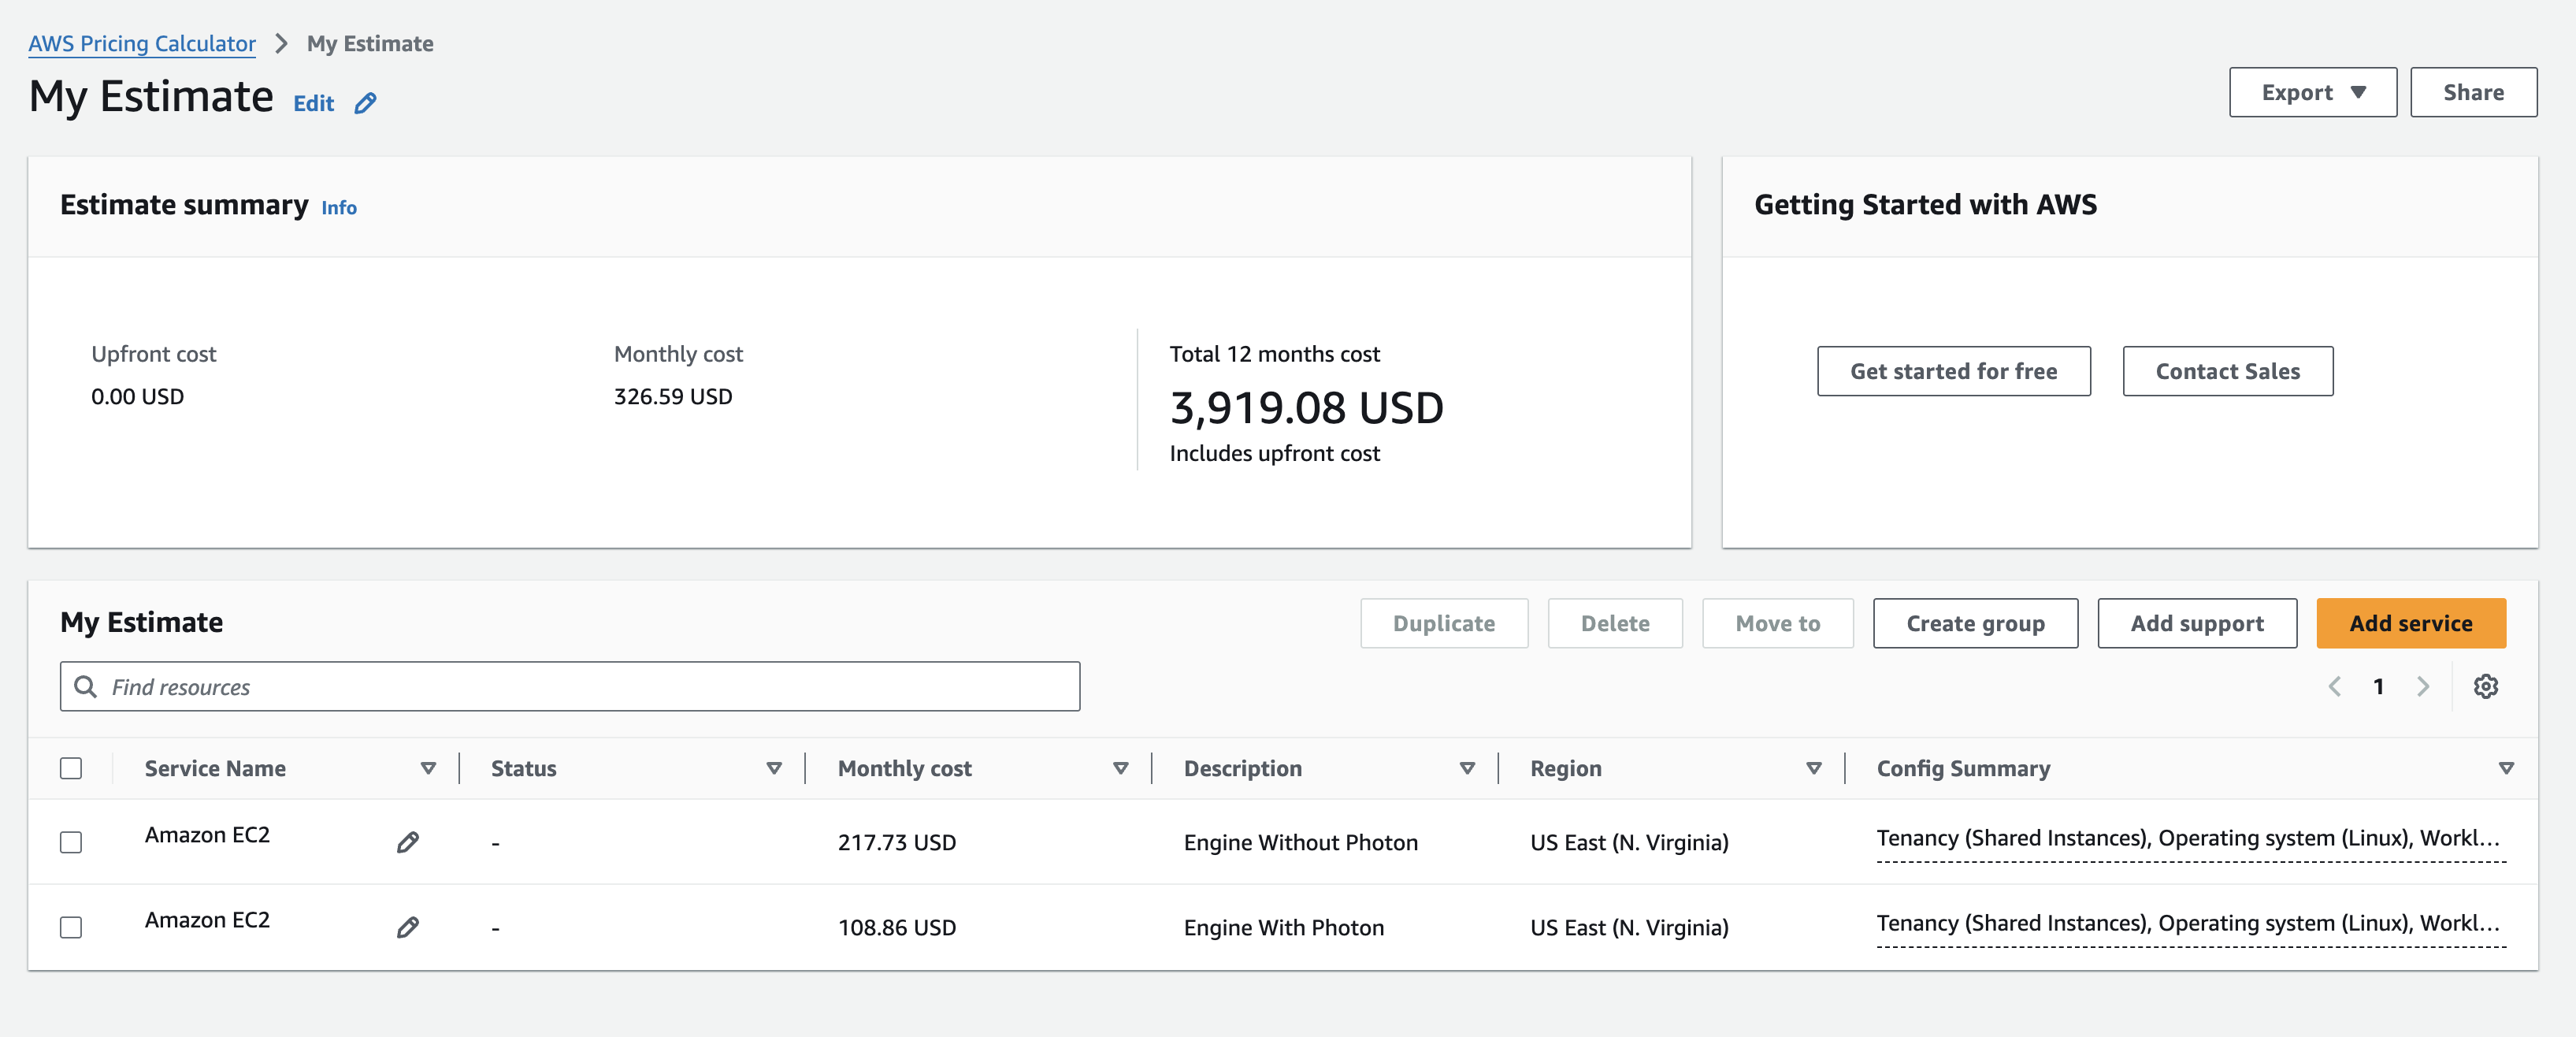The image size is (2576, 1037).
Task: Sort by Config Summary column arrow
Action: [2506, 768]
